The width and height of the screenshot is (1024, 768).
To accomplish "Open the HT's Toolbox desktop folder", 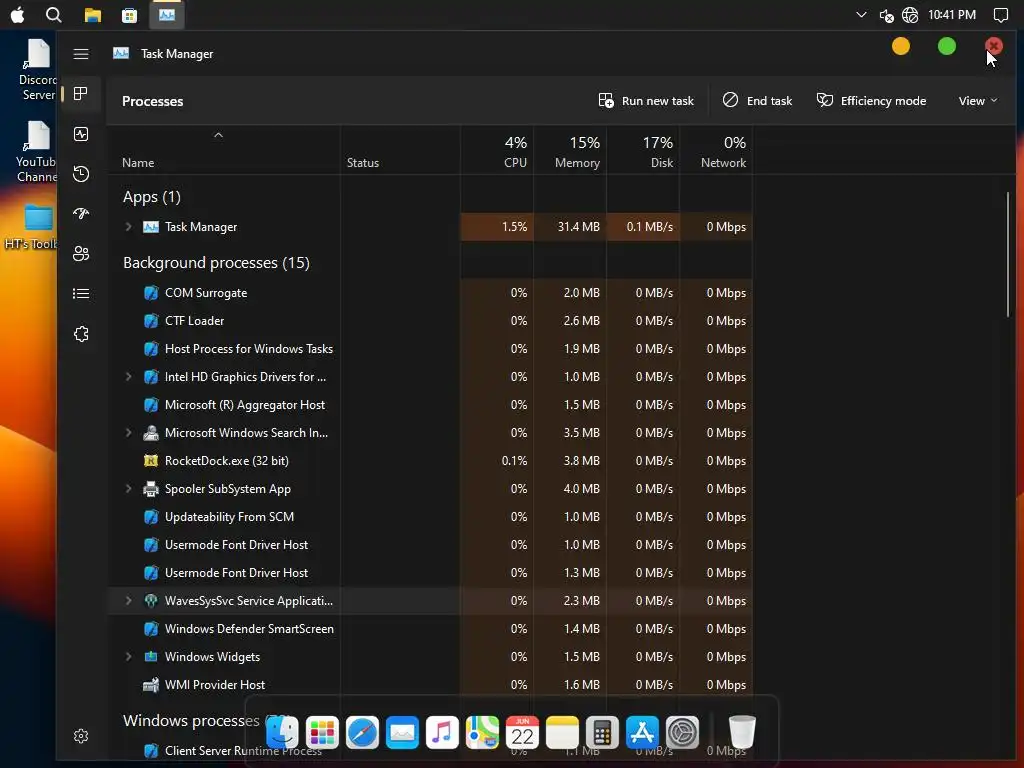I will coord(30,227).
